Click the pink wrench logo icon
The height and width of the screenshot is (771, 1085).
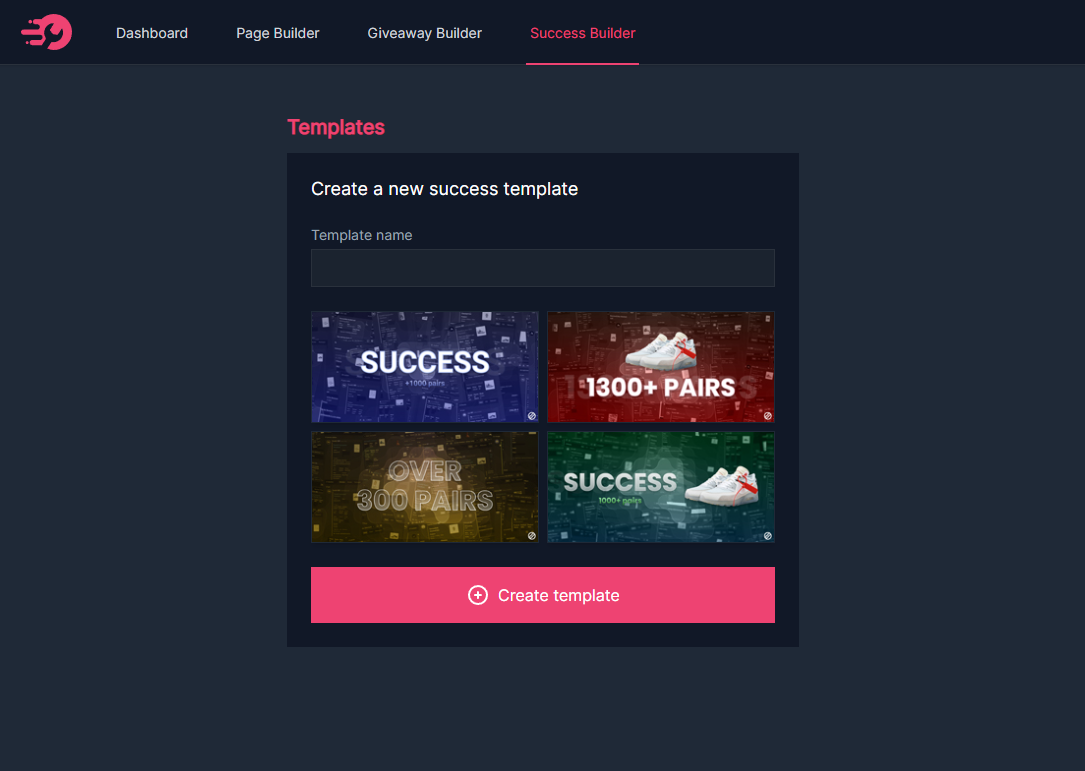pos(46,32)
